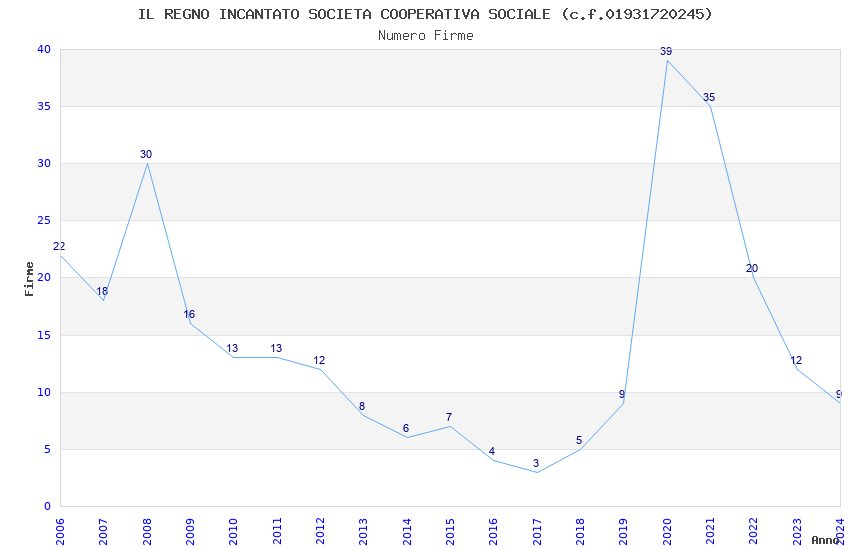Select the y-axis label 20

pyautogui.click(x=44, y=277)
